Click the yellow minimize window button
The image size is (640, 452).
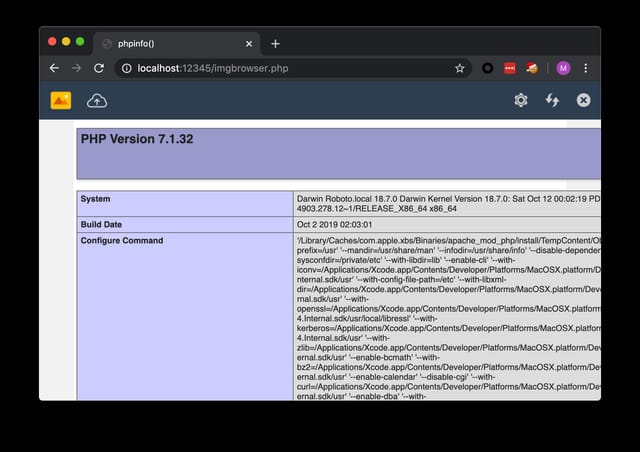coord(66,42)
